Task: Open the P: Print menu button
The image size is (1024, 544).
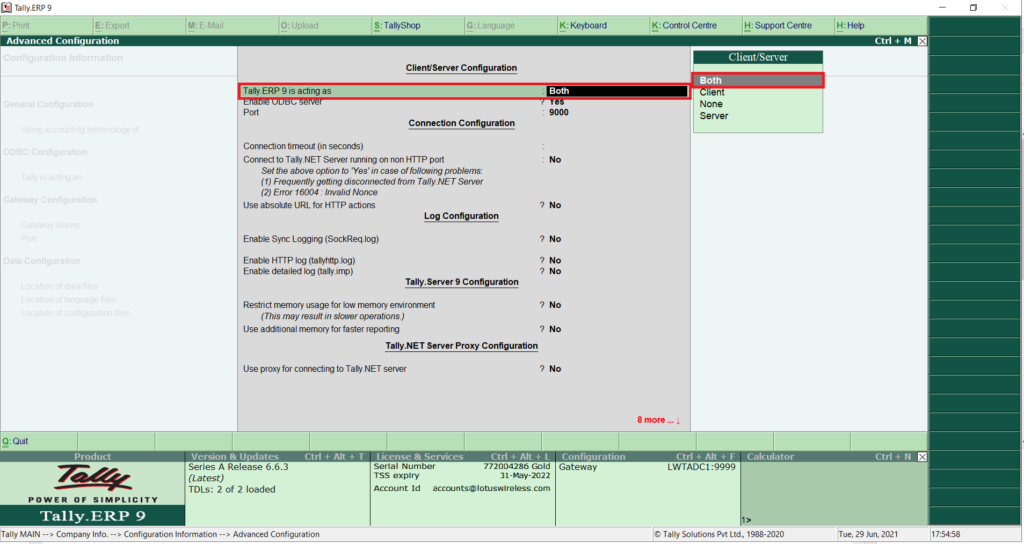Action: (x=46, y=25)
